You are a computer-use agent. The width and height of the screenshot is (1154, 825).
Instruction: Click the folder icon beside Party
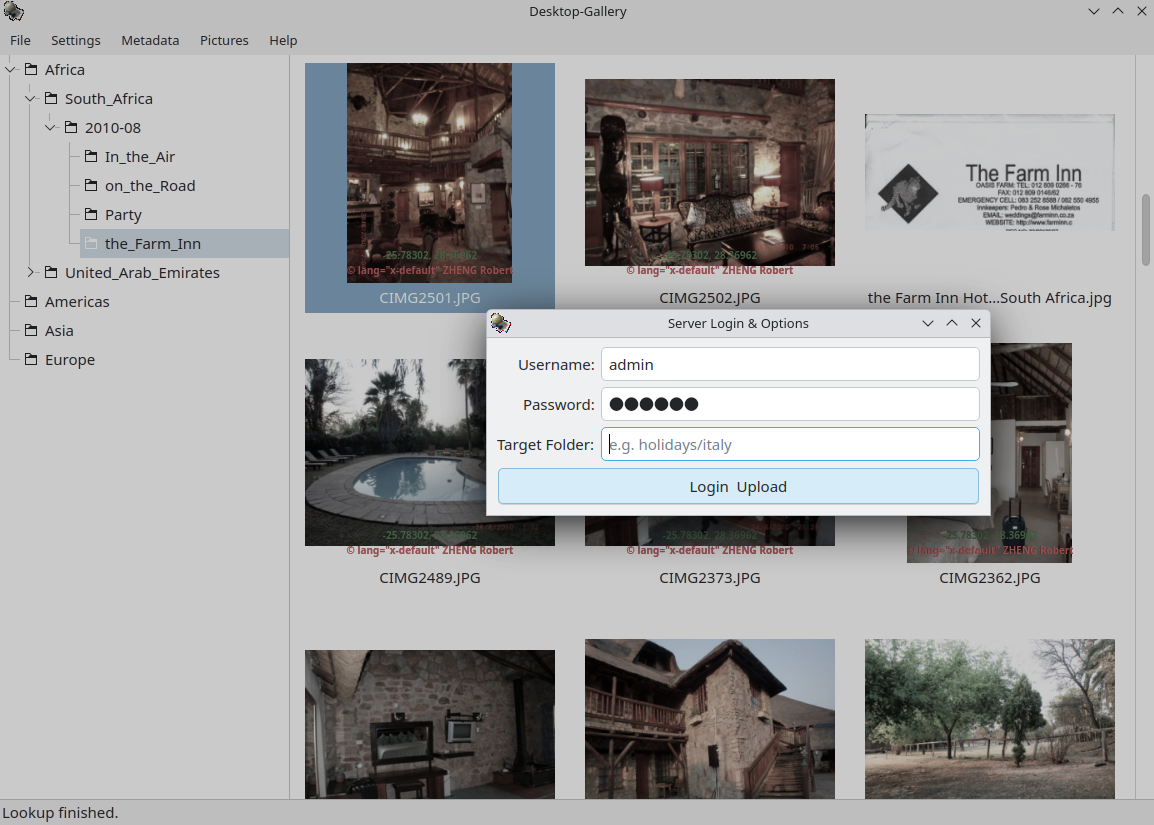(x=91, y=215)
